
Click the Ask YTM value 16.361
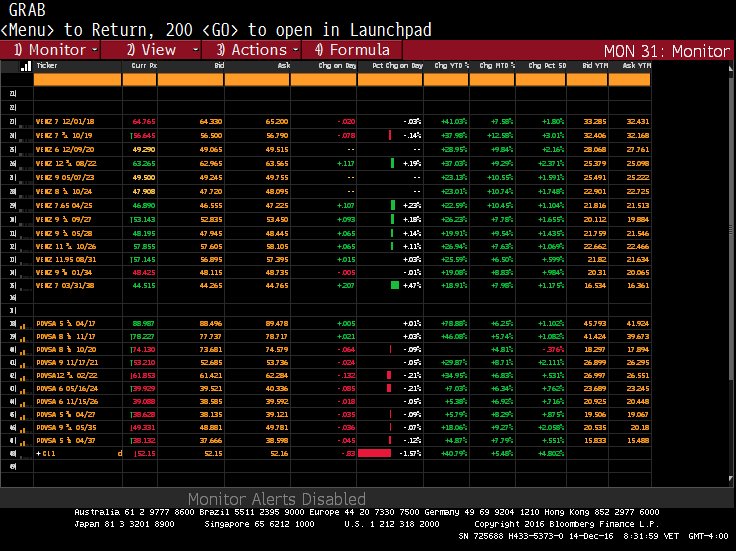[638, 285]
